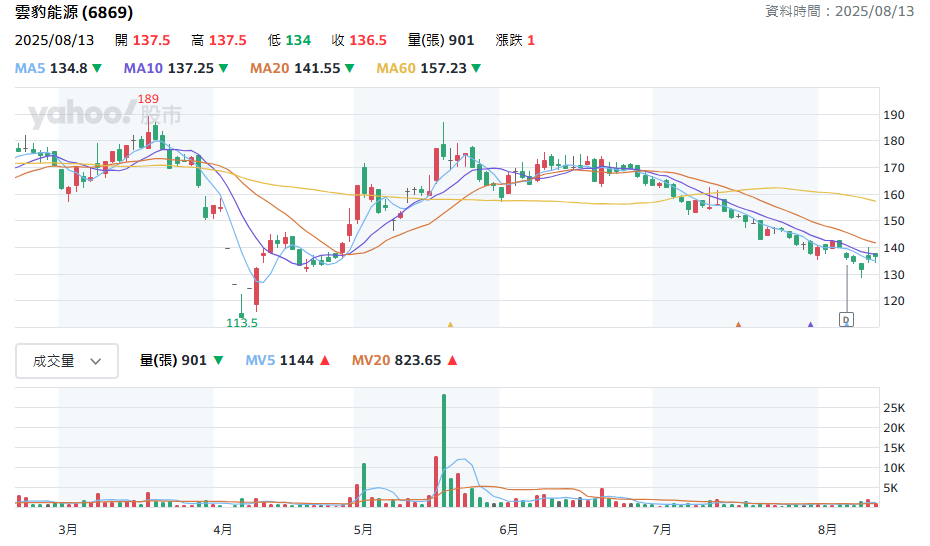
Task: Click the 量(張) 901 value in quote row
Action: pyautogui.click(x=441, y=40)
